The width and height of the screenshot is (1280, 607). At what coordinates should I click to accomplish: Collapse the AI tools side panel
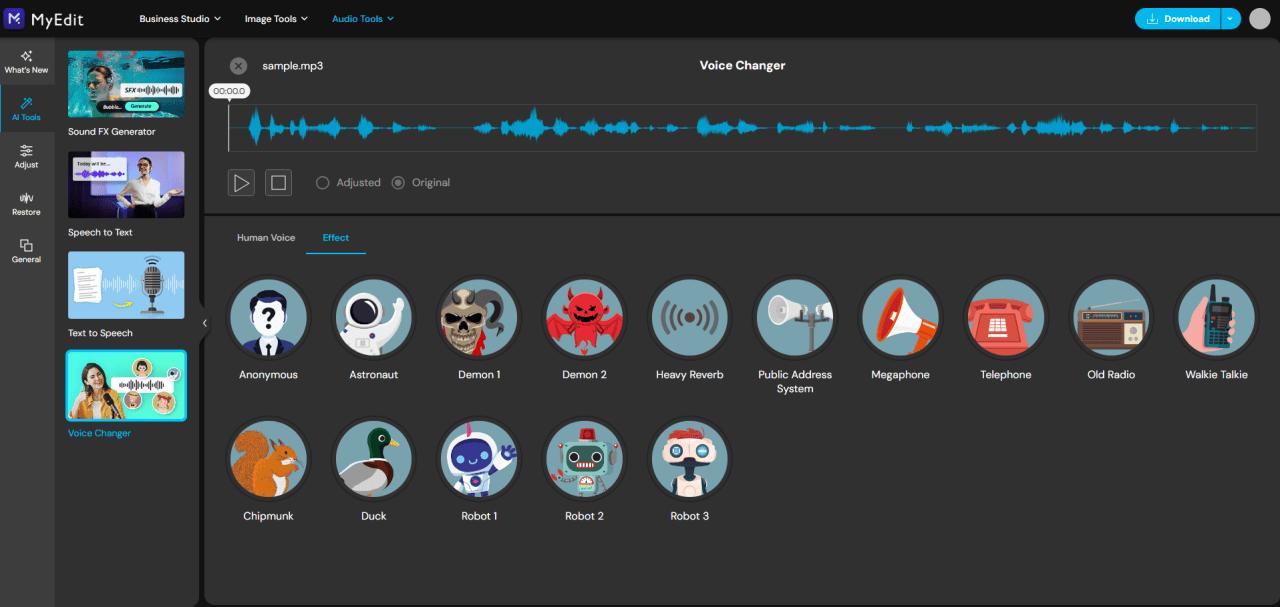(205, 323)
